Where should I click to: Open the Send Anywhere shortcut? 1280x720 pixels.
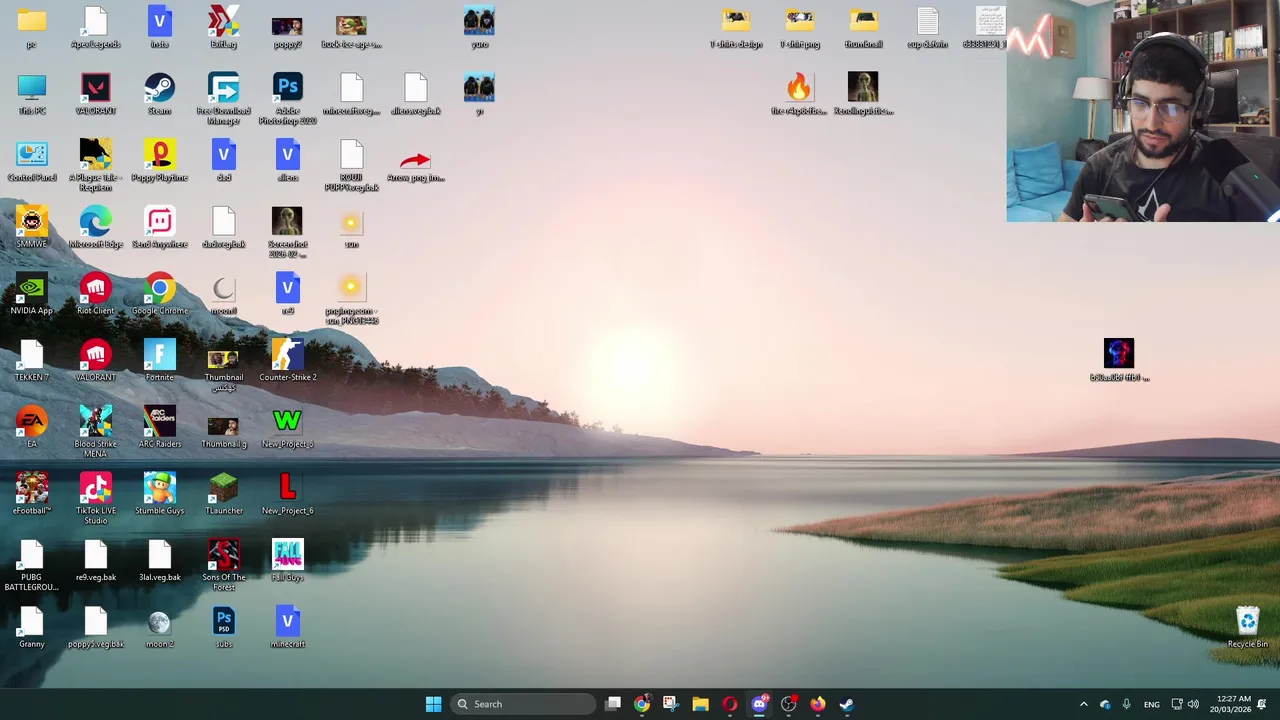(159, 228)
